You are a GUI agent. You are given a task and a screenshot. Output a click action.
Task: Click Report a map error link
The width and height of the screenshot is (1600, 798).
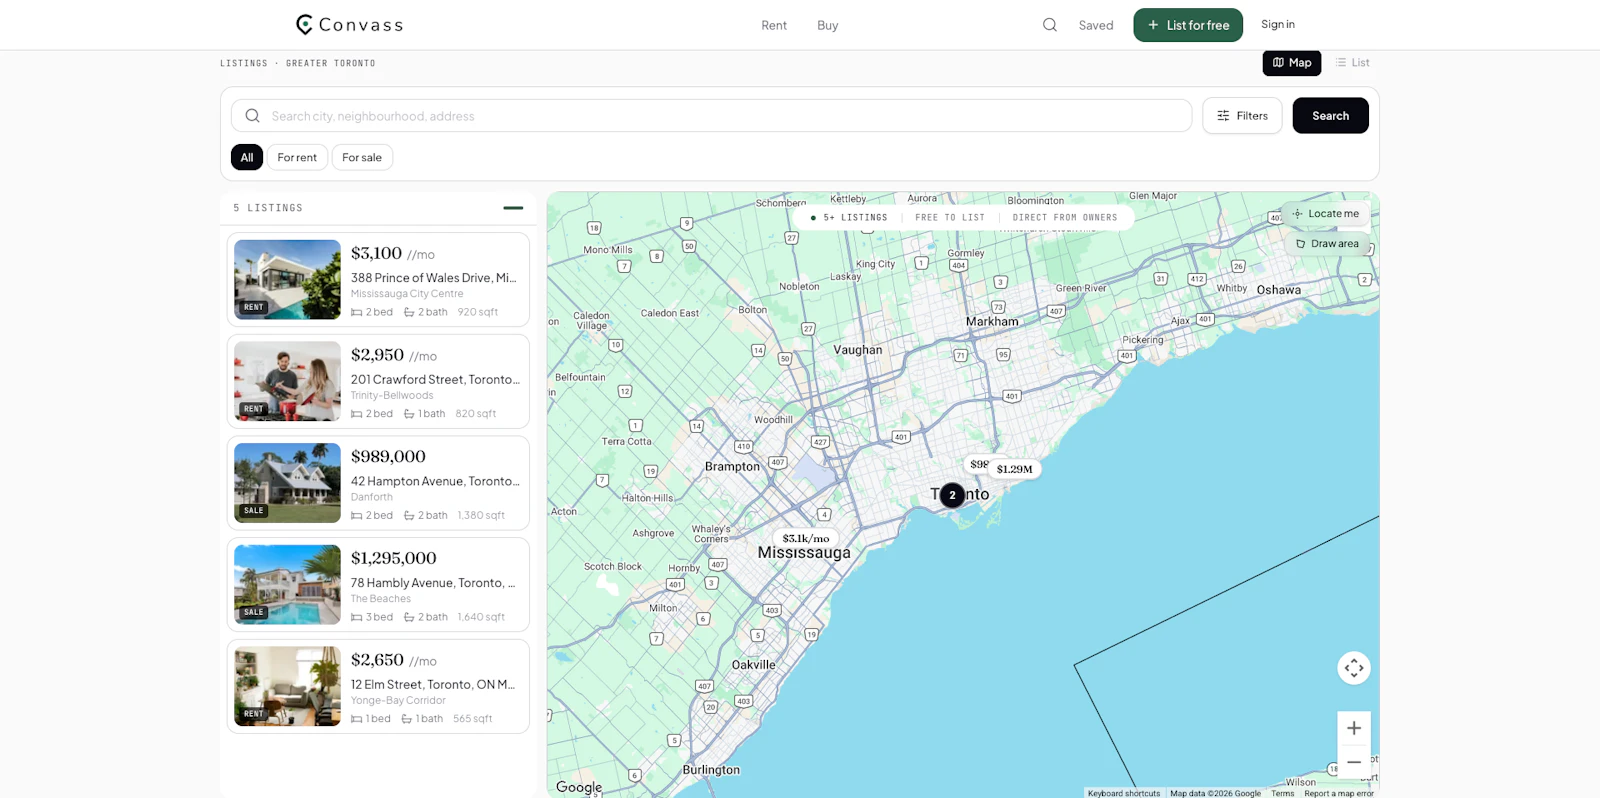1339,793
